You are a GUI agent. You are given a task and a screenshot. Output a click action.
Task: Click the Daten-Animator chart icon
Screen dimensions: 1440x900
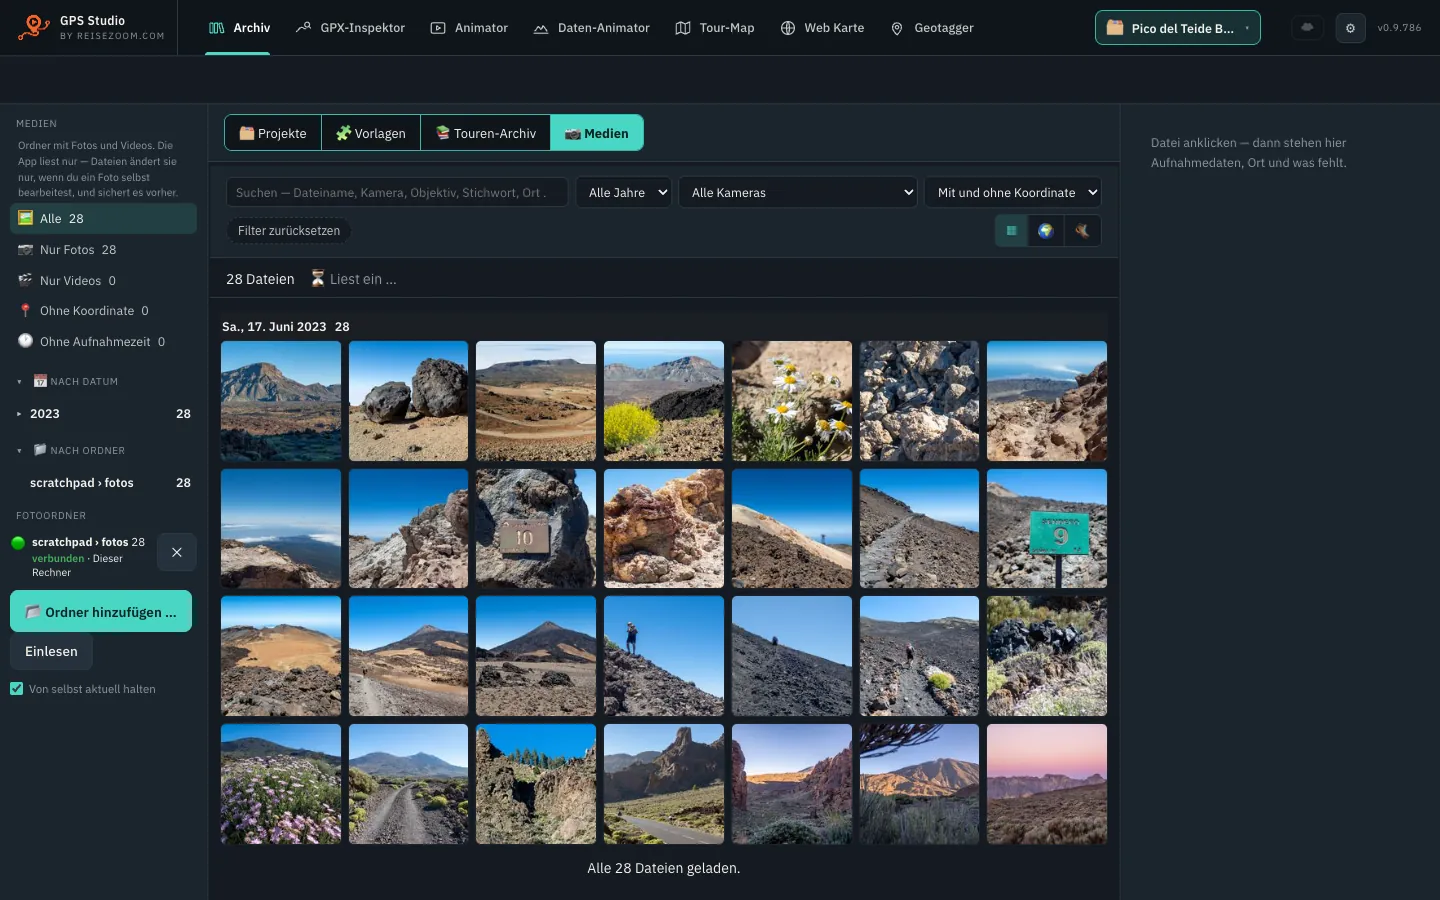pos(541,28)
